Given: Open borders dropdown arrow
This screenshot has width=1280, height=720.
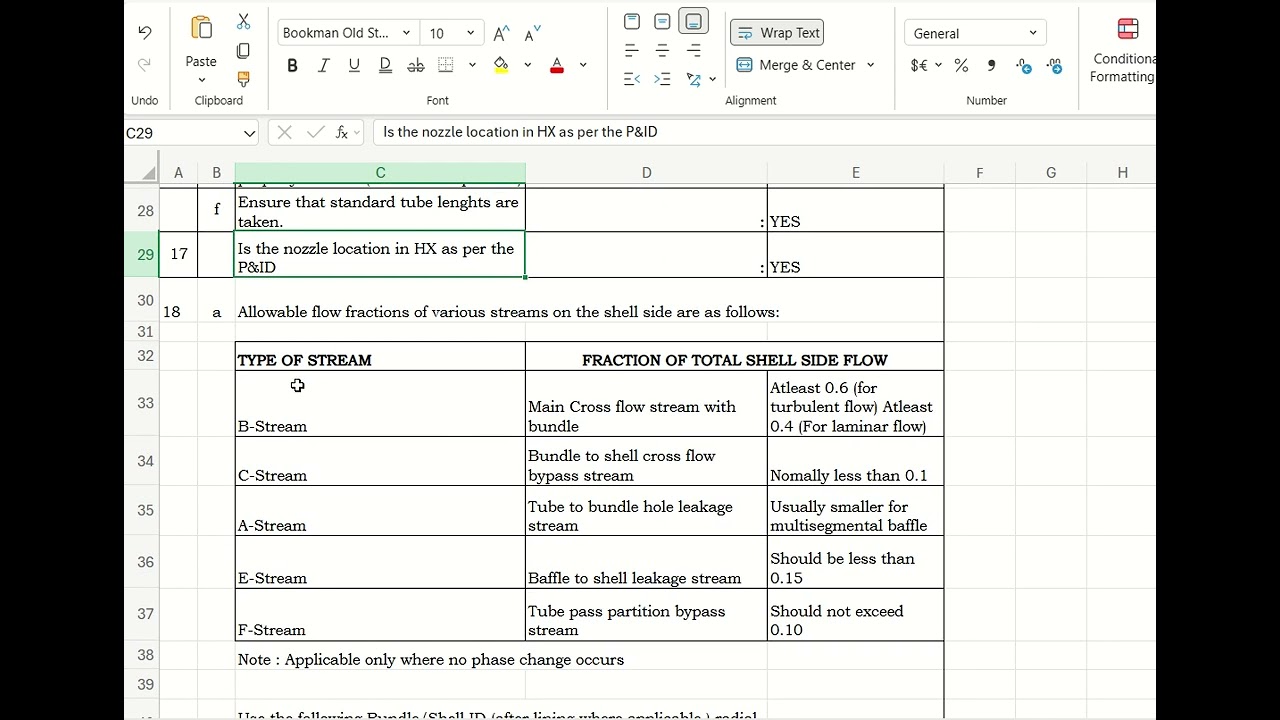Looking at the screenshot, I should [471, 65].
